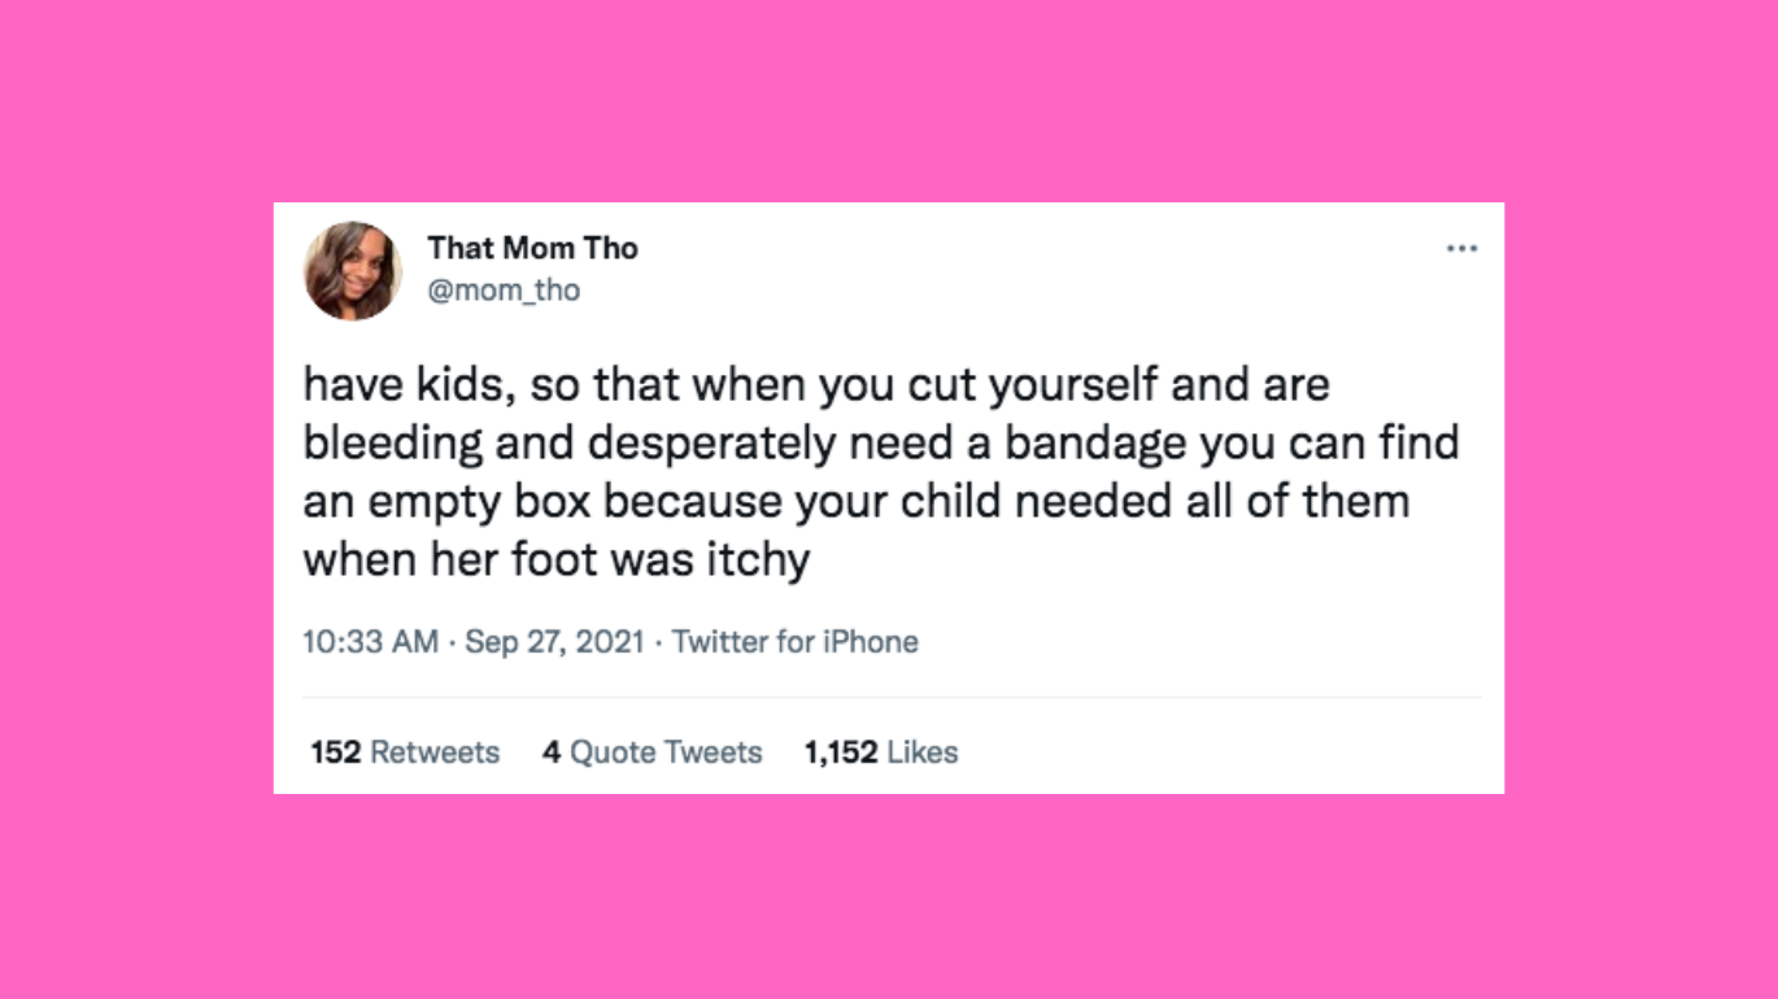
Task: Click the Twitter for iPhone source label
Action: (796, 641)
